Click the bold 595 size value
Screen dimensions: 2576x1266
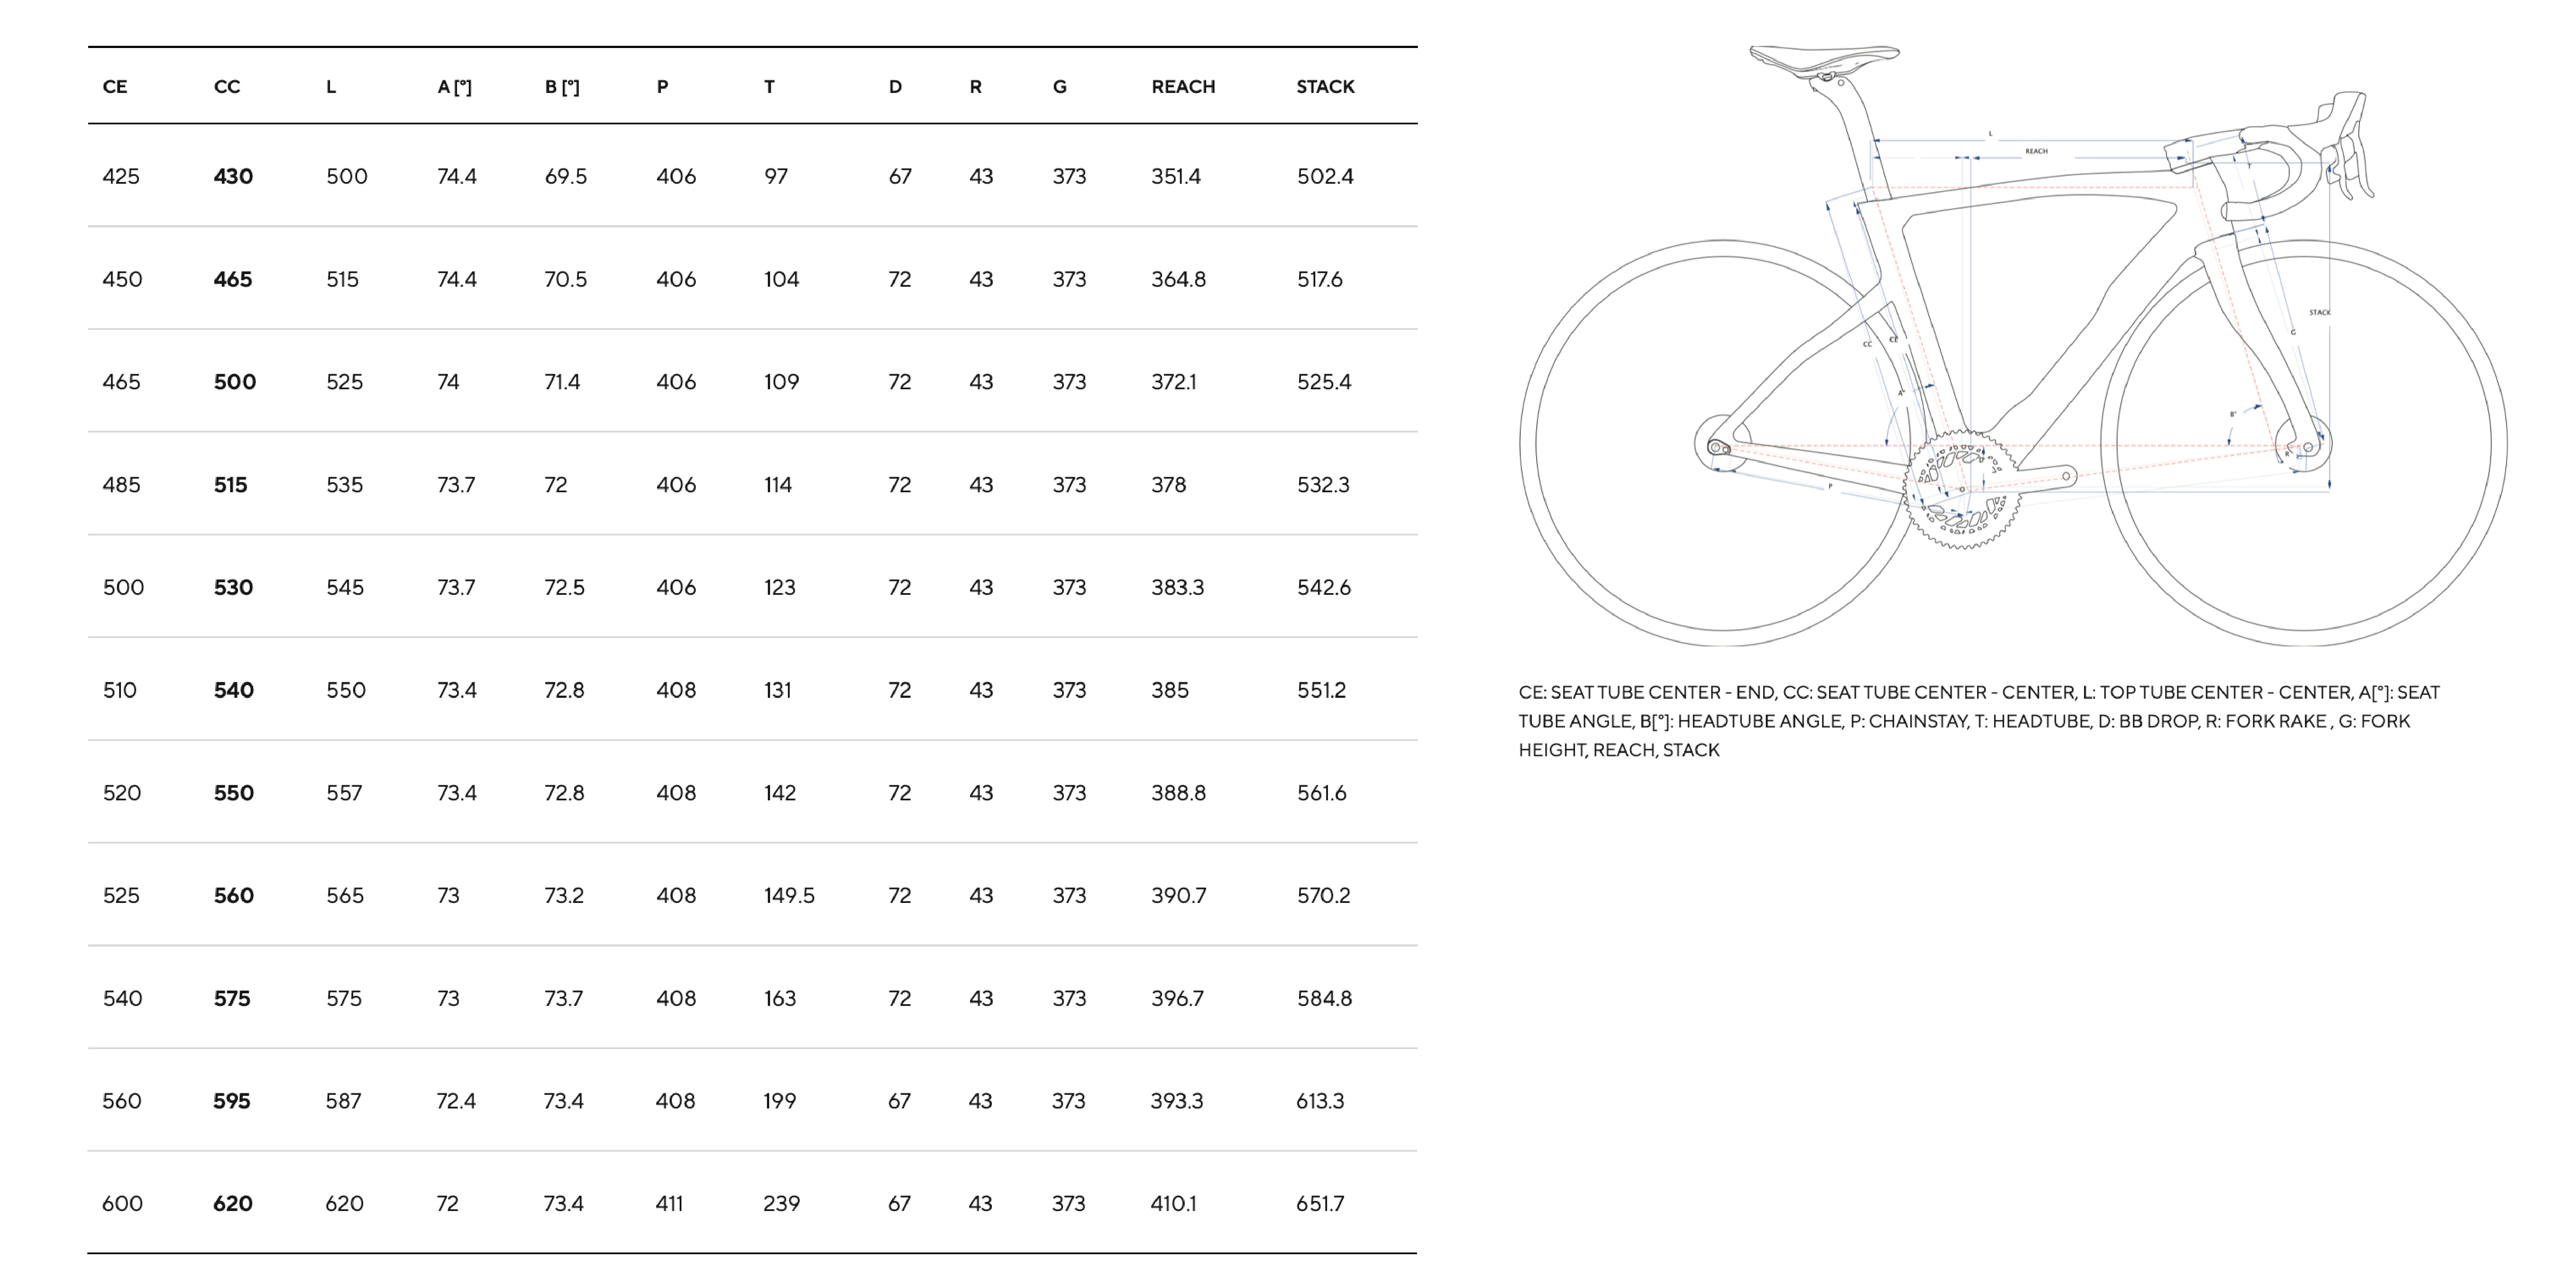232,1101
